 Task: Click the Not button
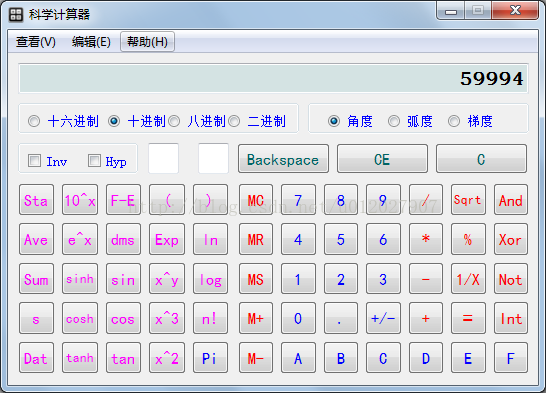coord(511,279)
